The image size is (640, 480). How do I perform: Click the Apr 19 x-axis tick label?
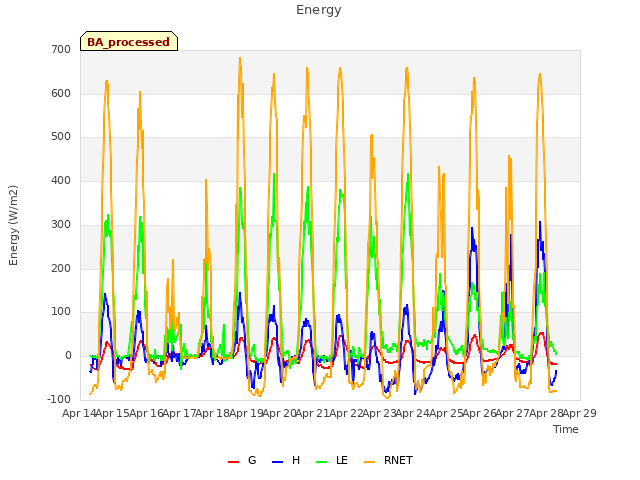pyautogui.click(x=246, y=413)
